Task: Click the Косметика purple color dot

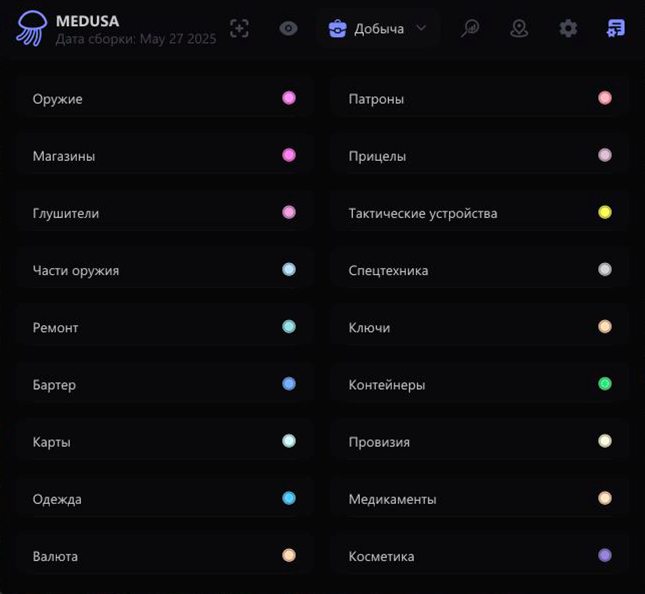Action: point(605,555)
